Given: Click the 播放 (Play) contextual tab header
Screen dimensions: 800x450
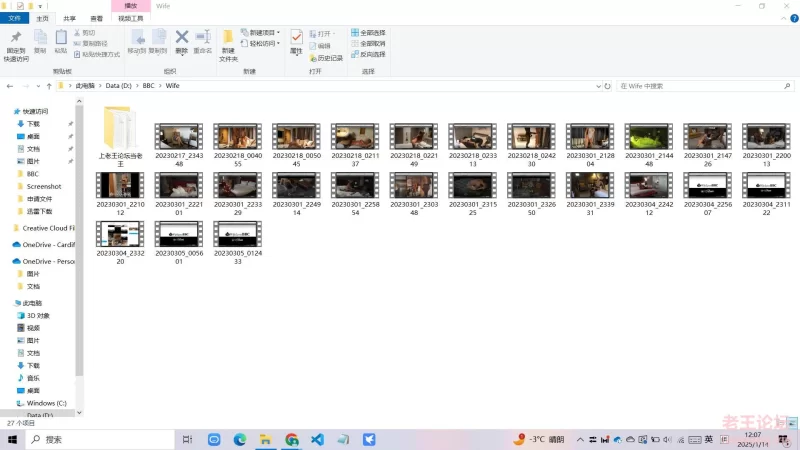Looking at the screenshot, I should 131,6.
